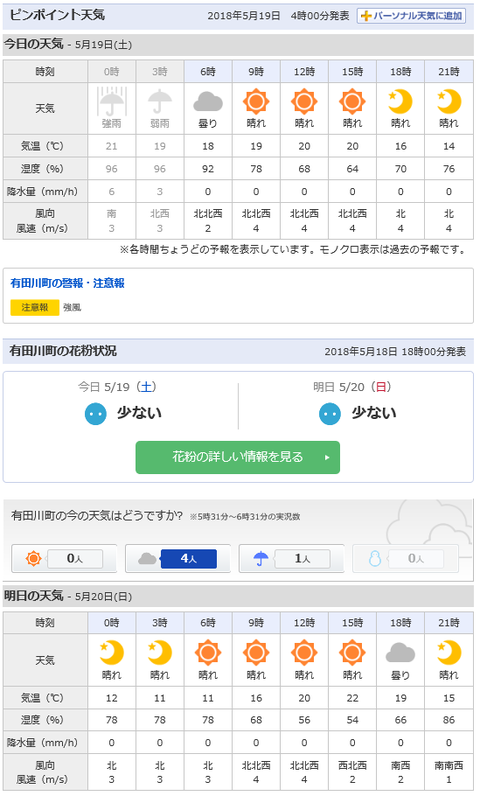
Task: Click the cloud icon at today 6時
Action: point(208,102)
